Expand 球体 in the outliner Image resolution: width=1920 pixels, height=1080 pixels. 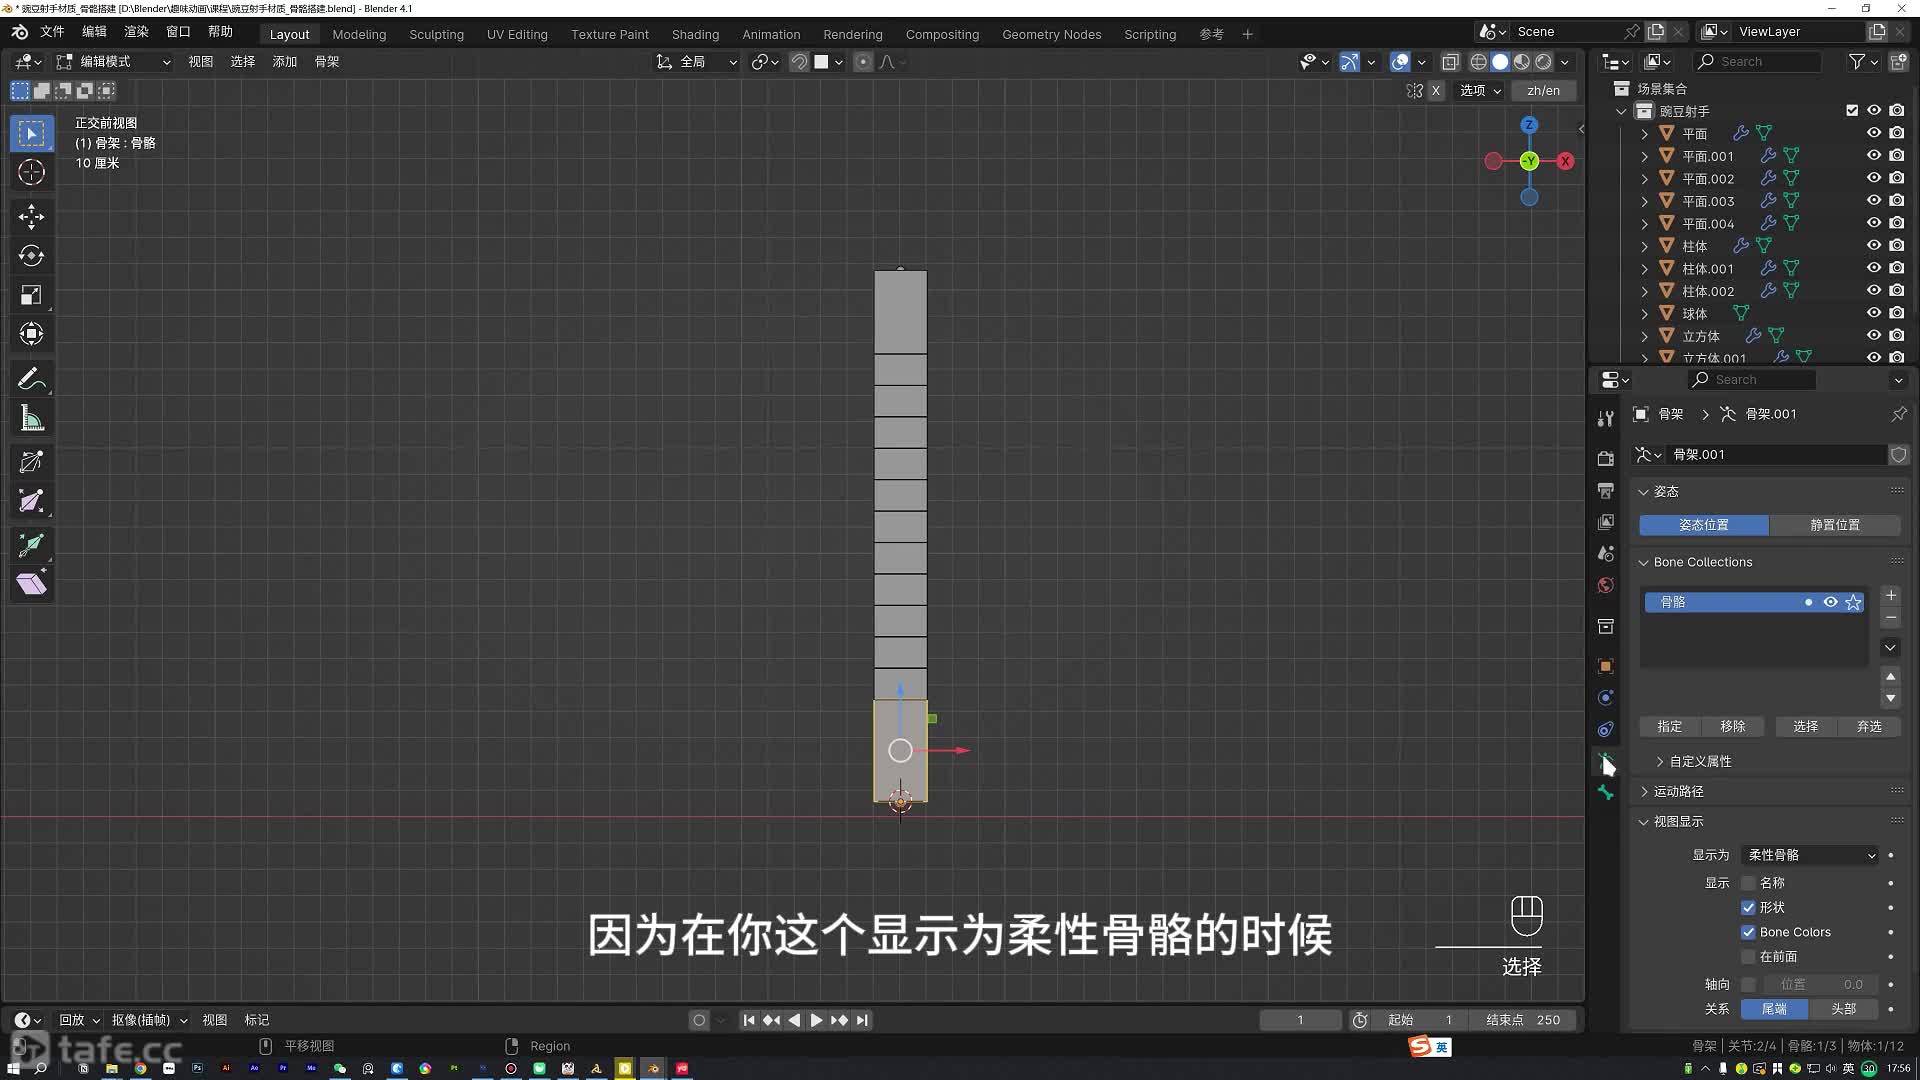pos(1644,314)
